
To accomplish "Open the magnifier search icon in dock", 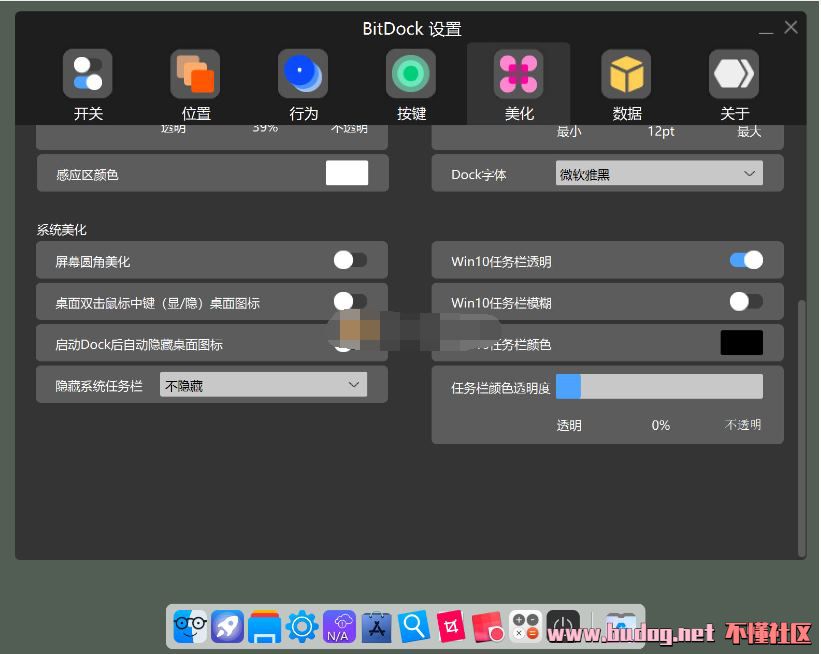I will tap(413, 627).
